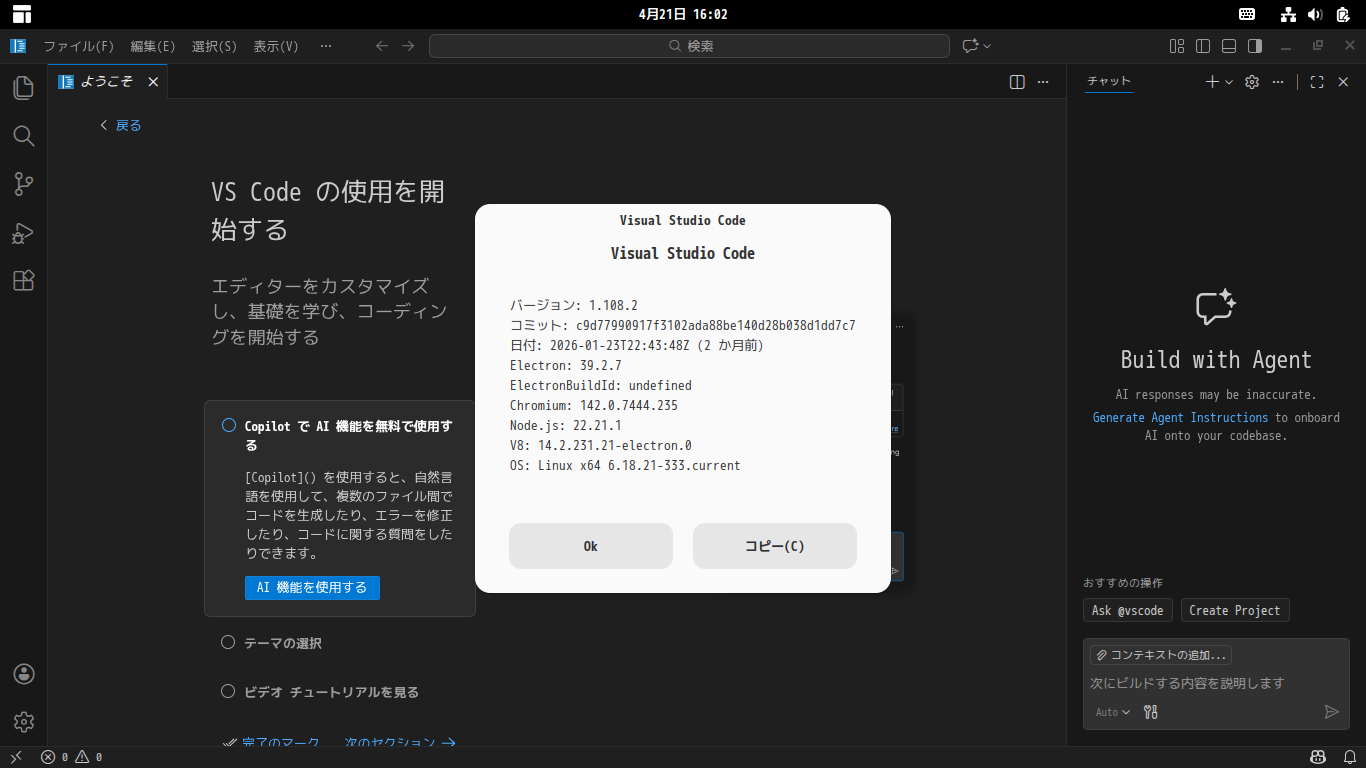Click the configure tools icon in chat input

1151,712
